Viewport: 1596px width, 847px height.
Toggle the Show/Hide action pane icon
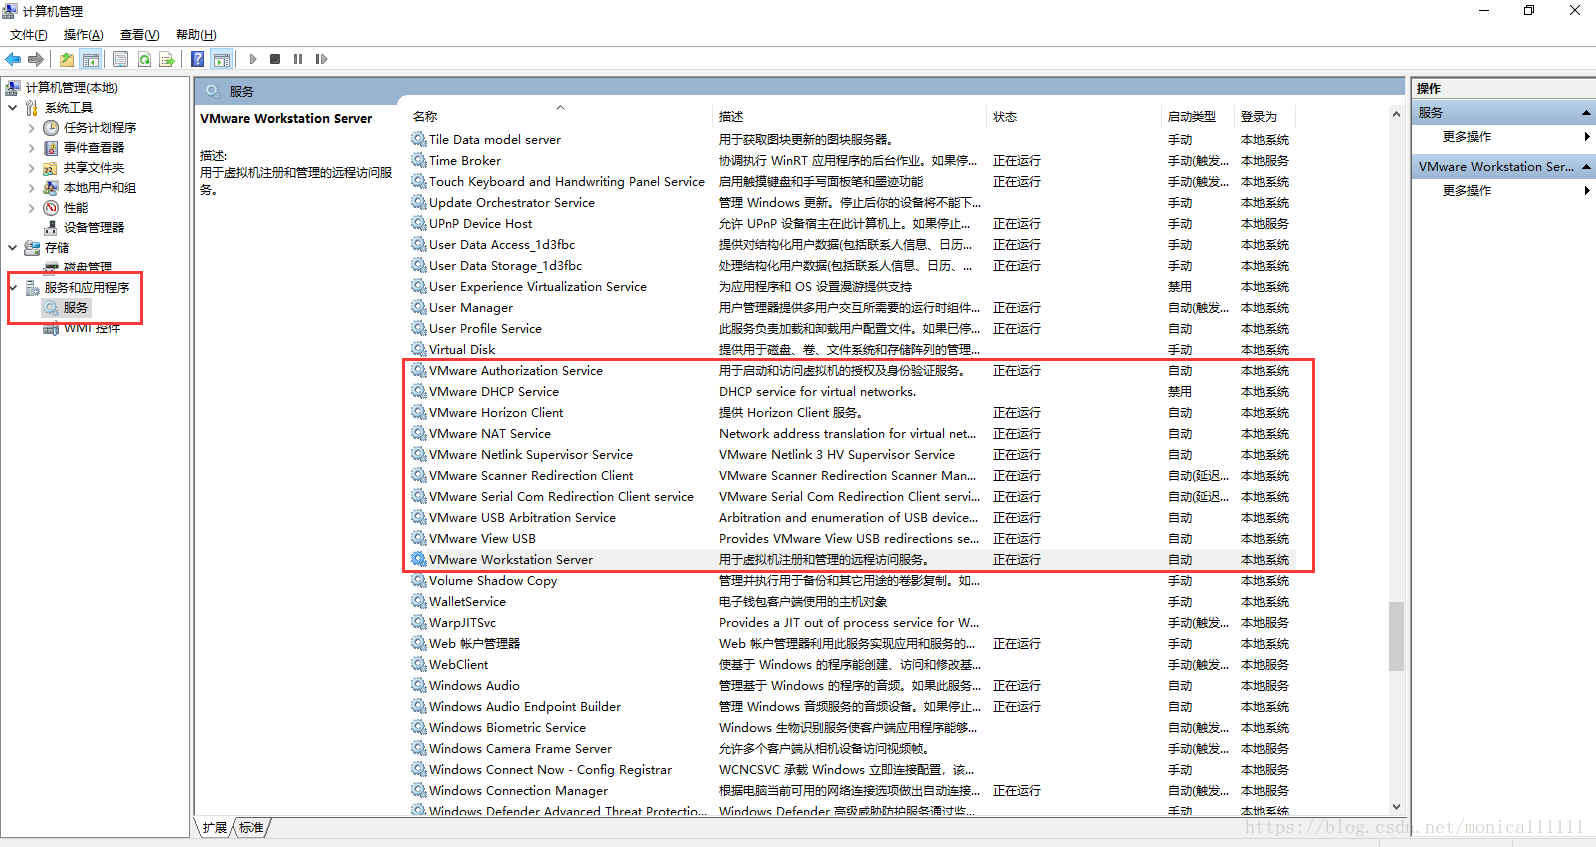tap(222, 59)
